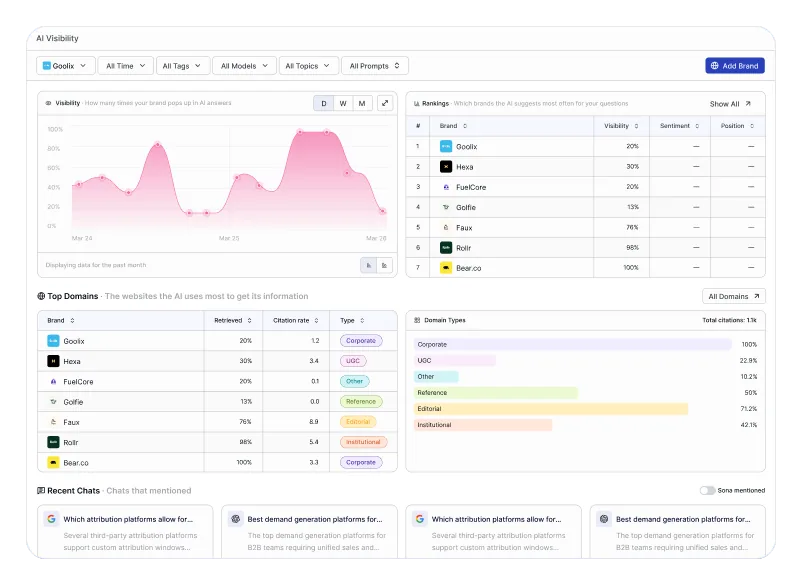This screenshot has width=802, height=585.
Task: Open the All Models filter dropdown
Action: tap(244, 65)
